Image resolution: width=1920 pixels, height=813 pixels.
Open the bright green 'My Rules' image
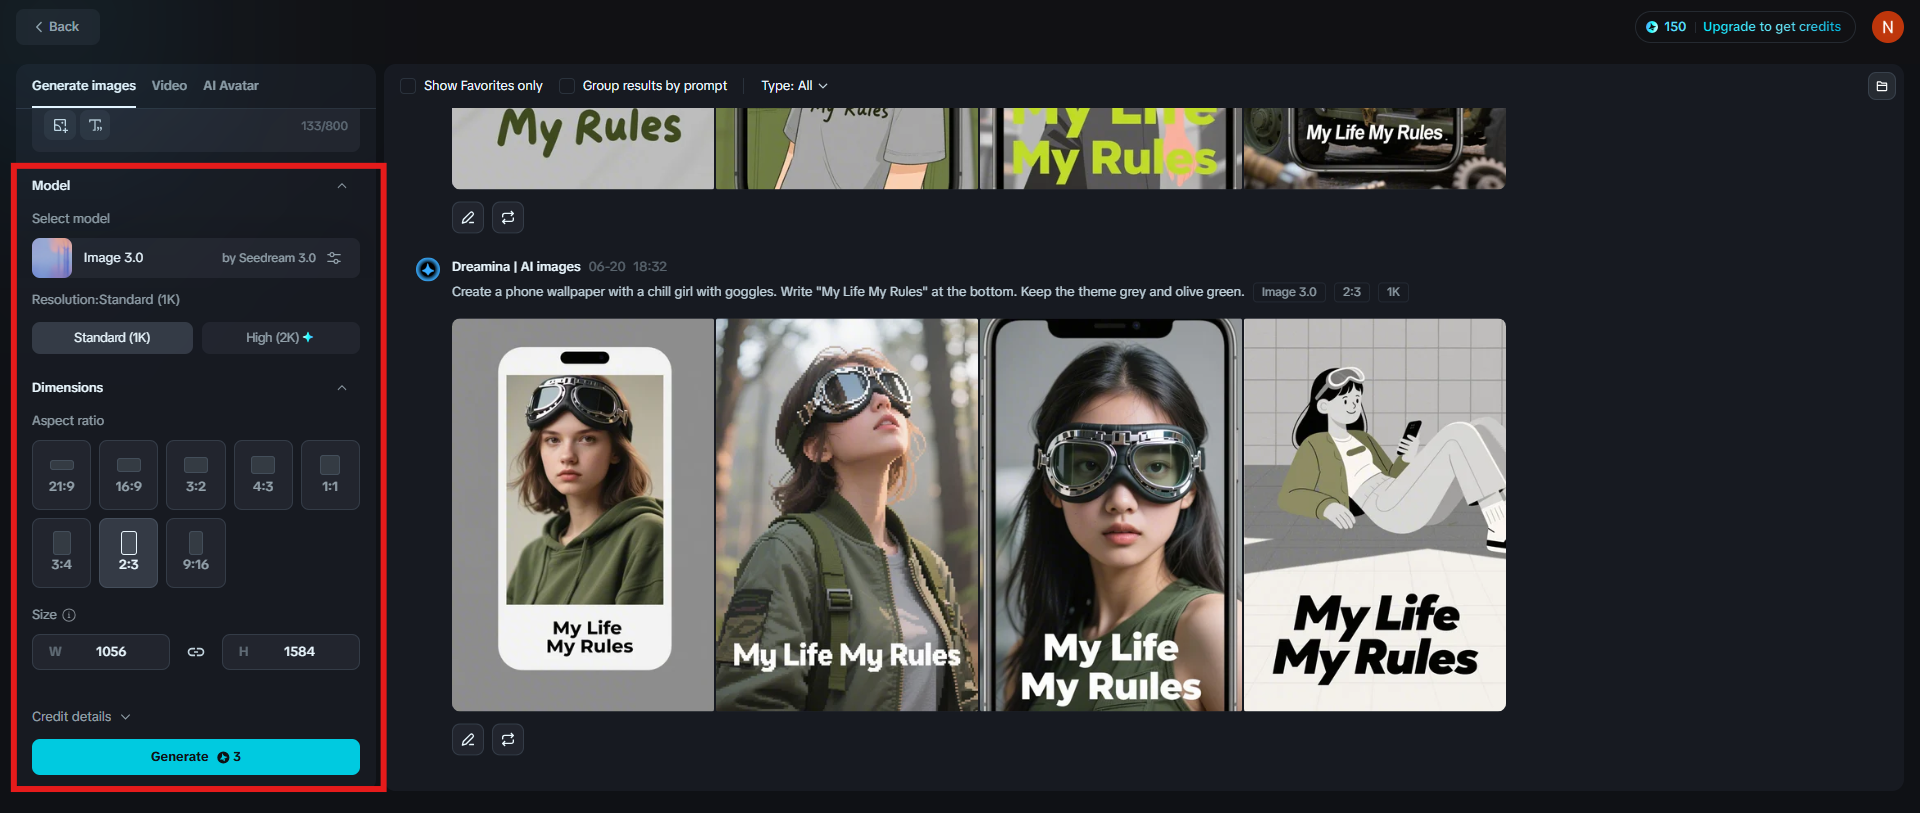1111,148
